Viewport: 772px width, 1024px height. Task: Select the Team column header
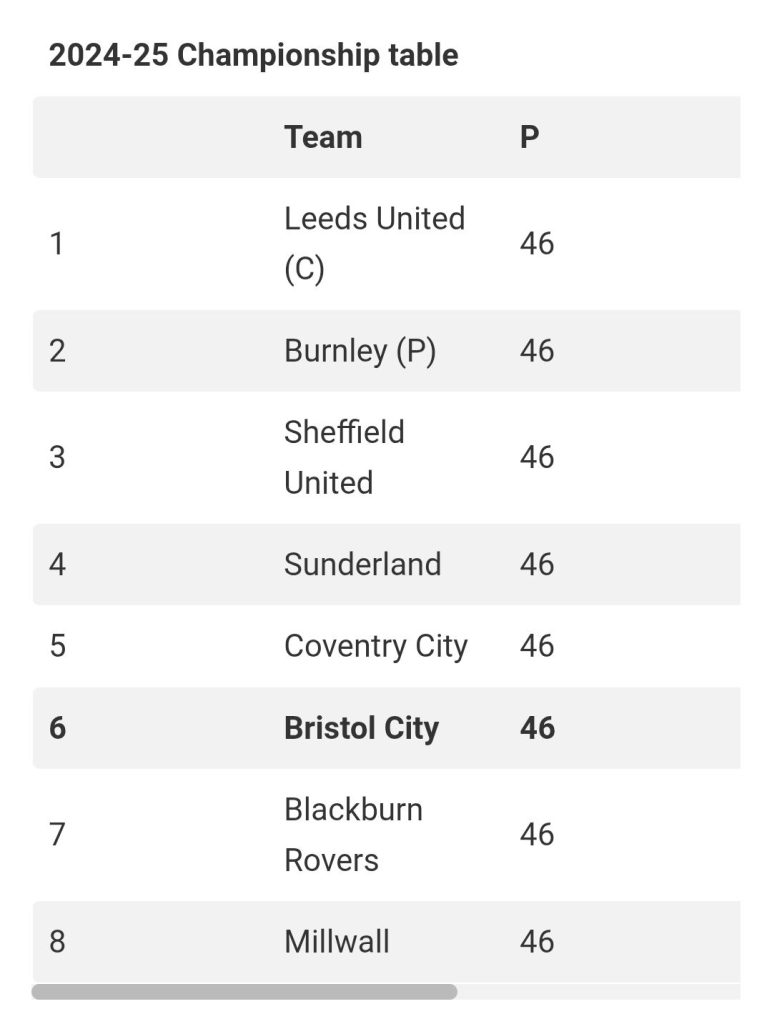pyautogui.click(x=323, y=137)
